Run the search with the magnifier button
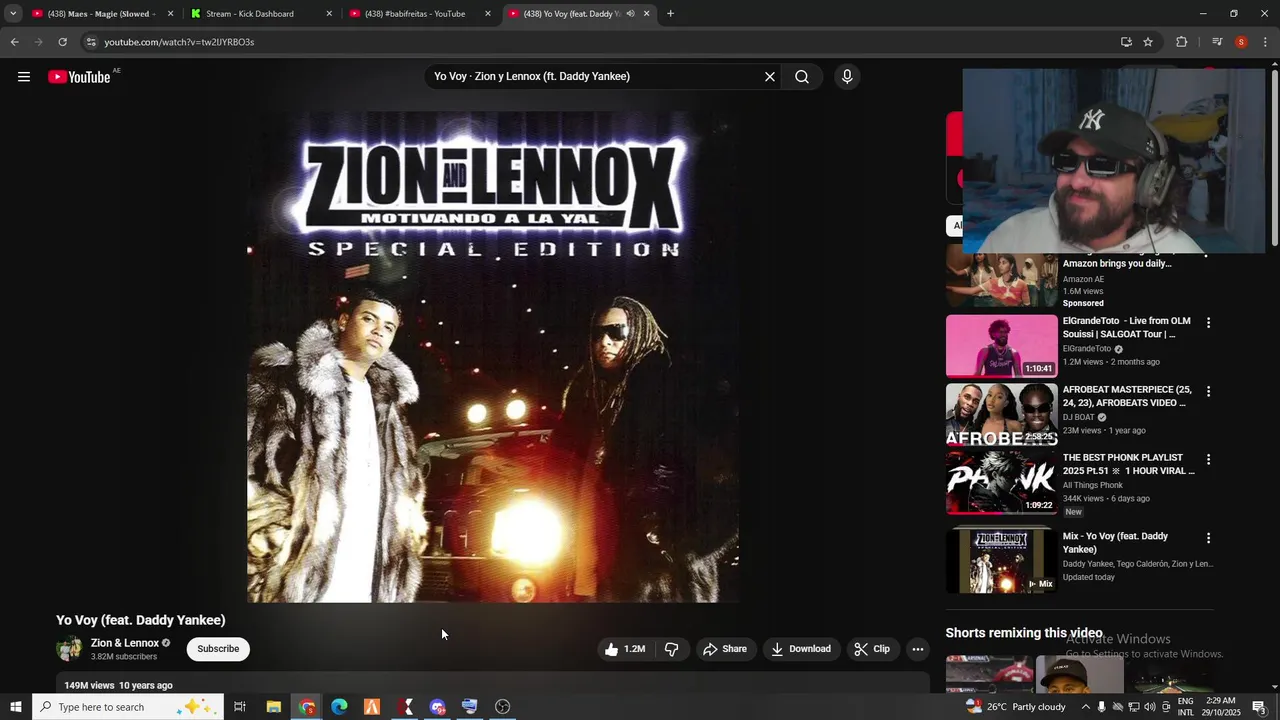Image resolution: width=1280 pixels, height=720 pixels. pos(802,77)
